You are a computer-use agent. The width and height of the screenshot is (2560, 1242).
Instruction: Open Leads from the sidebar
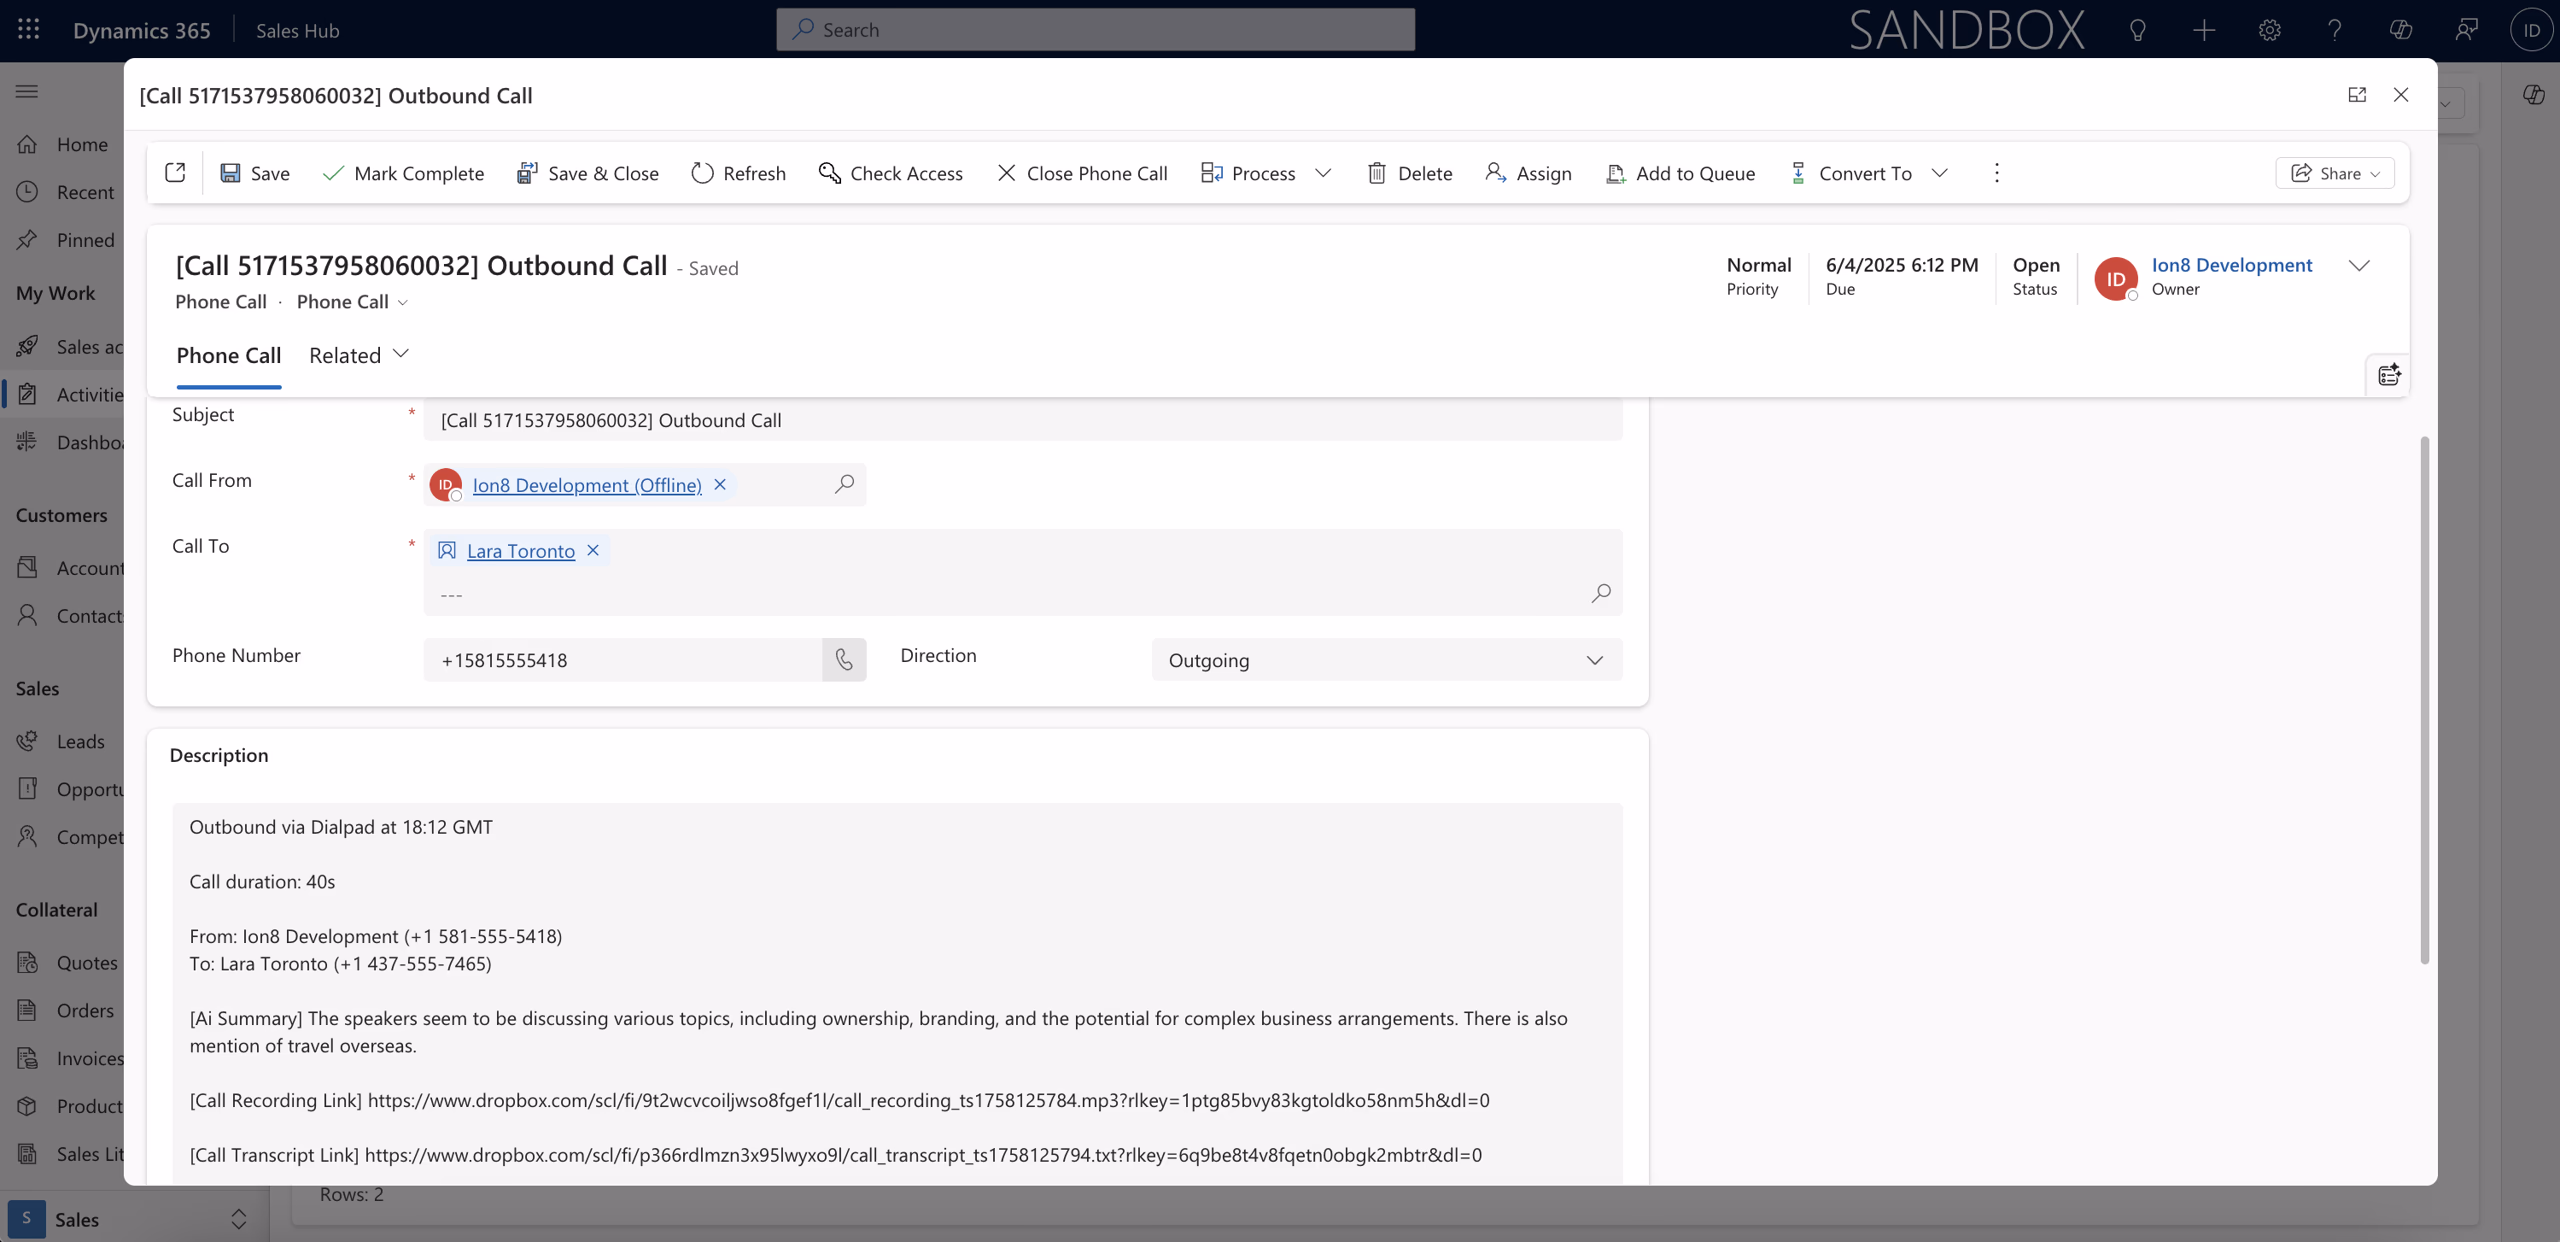(x=80, y=741)
